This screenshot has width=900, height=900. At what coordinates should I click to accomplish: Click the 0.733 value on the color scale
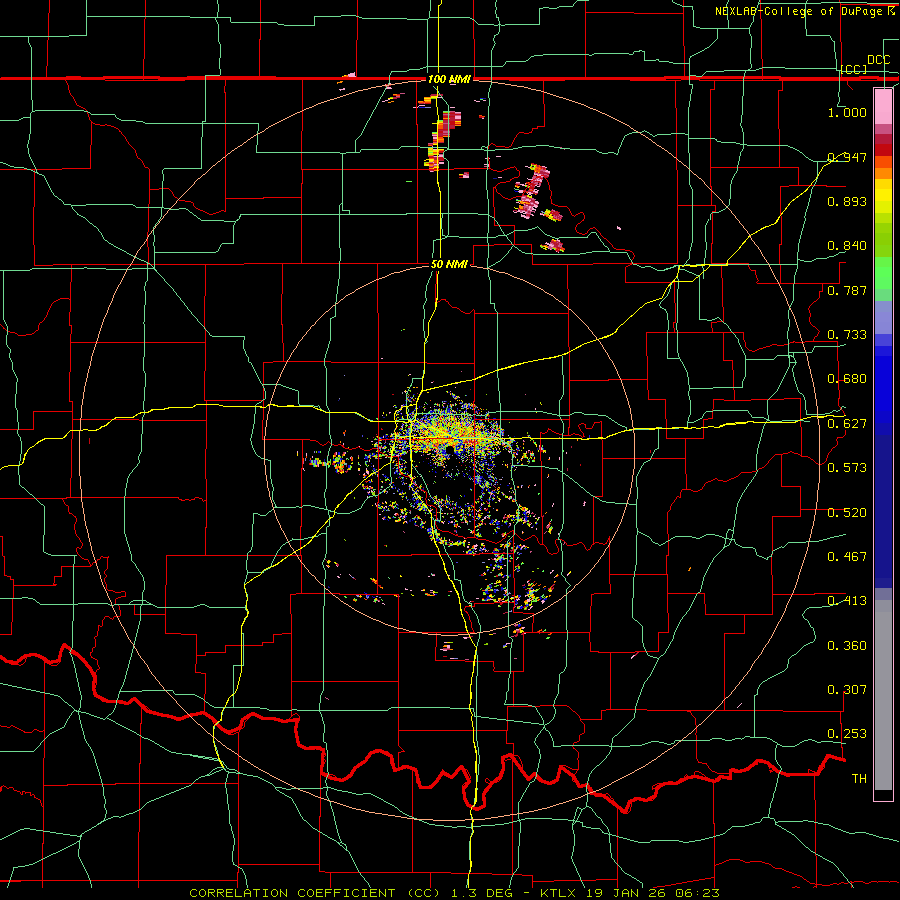point(847,335)
